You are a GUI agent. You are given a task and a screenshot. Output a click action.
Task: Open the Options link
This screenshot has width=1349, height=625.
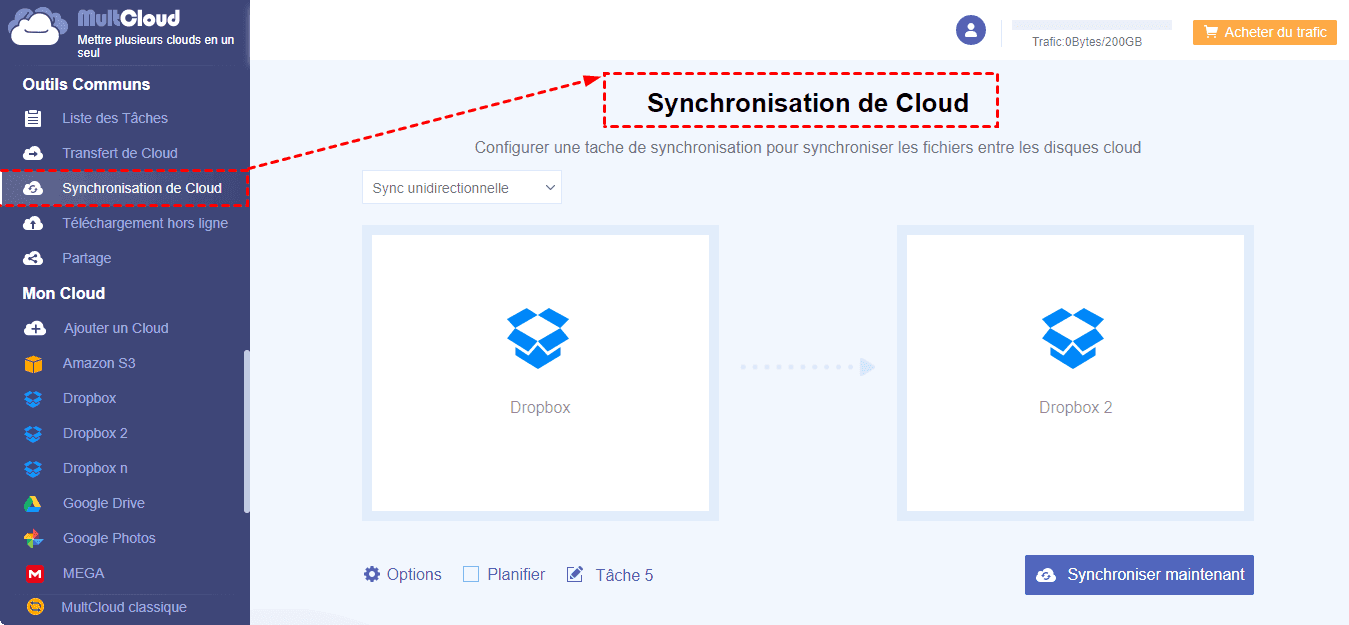(x=414, y=574)
